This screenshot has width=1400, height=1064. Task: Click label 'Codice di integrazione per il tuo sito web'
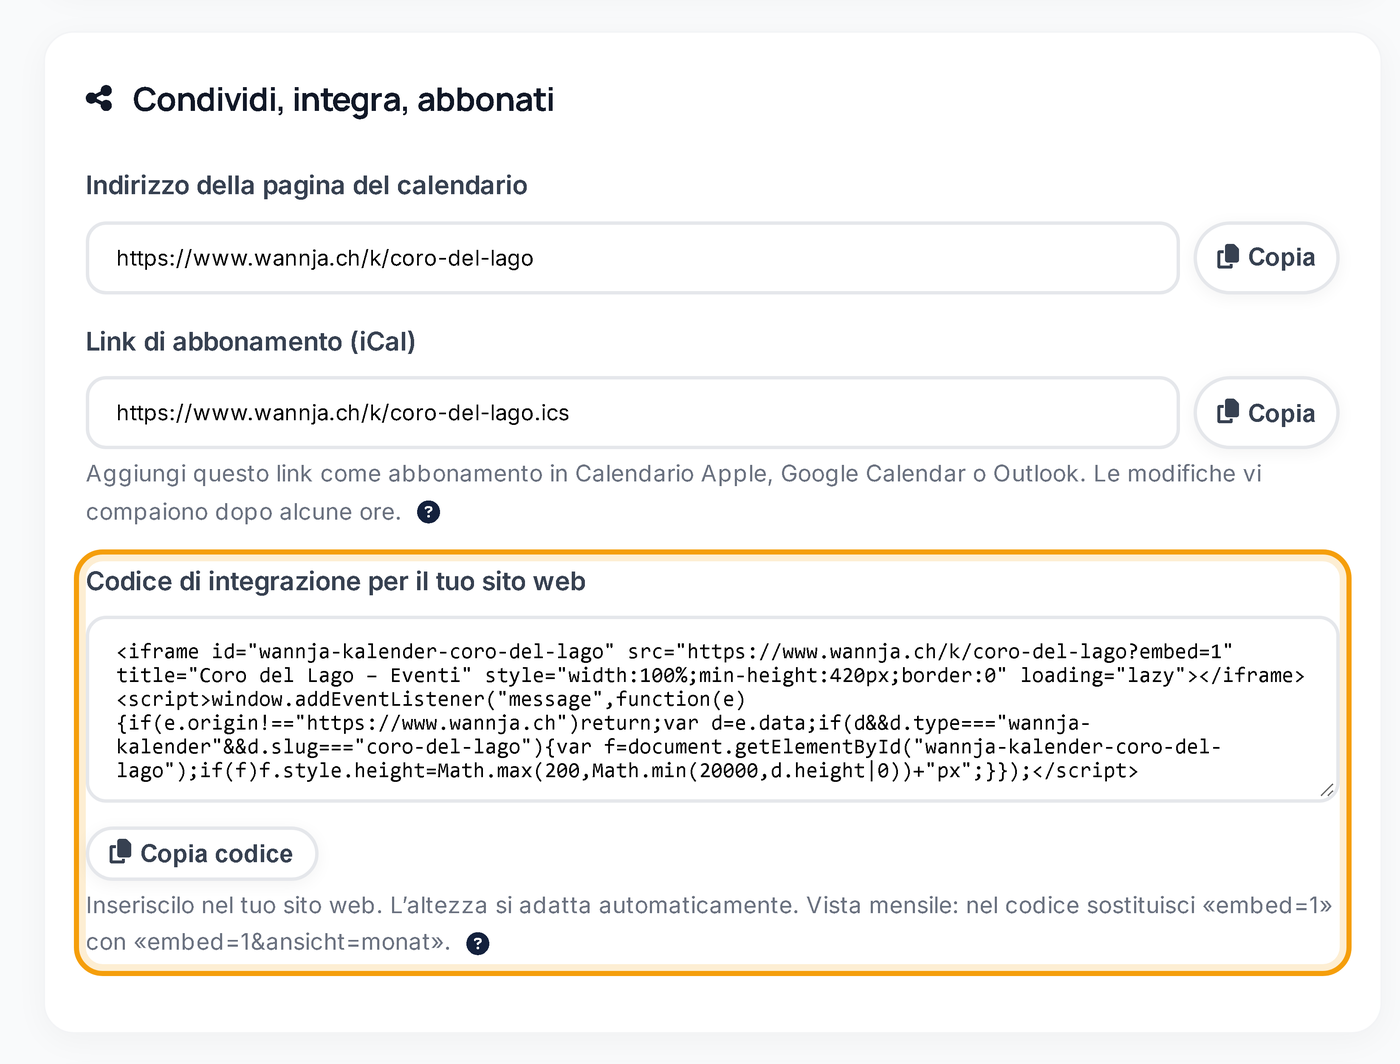[x=336, y=582]
